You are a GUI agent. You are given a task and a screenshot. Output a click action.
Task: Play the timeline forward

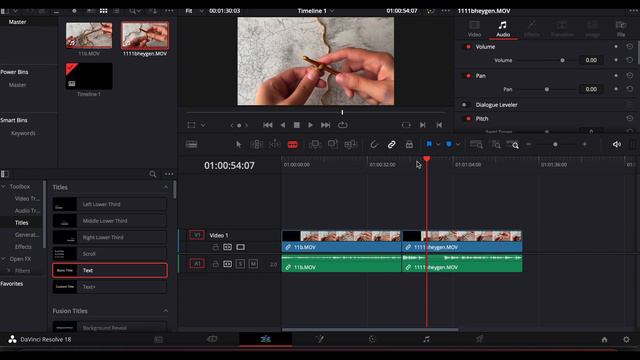pos(311,125)
